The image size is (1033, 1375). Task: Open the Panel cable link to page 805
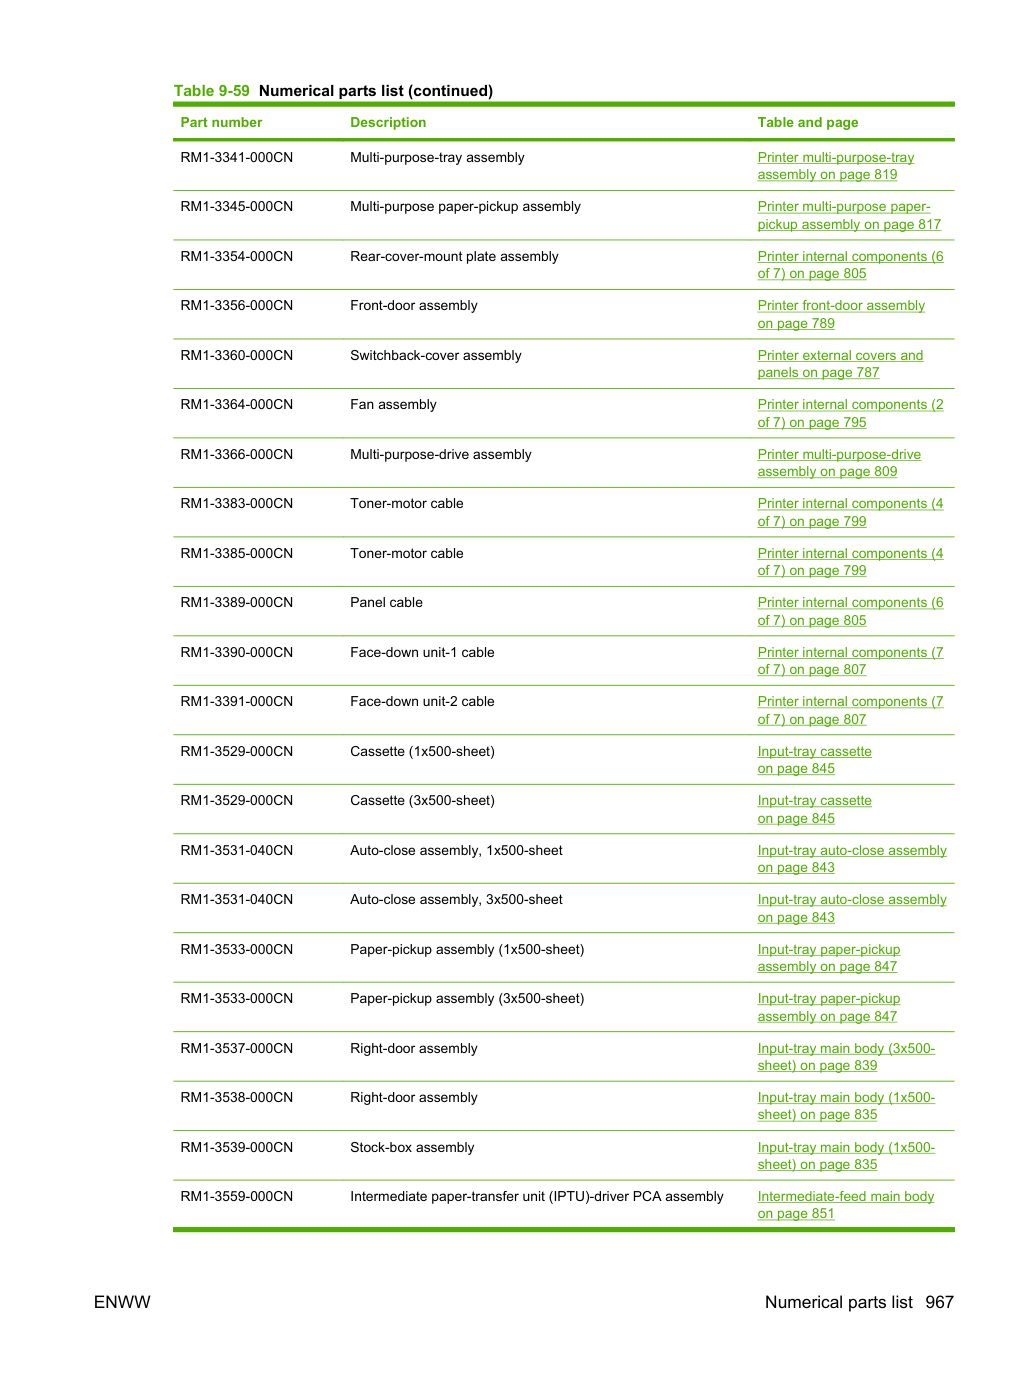[x=850, y=612]
